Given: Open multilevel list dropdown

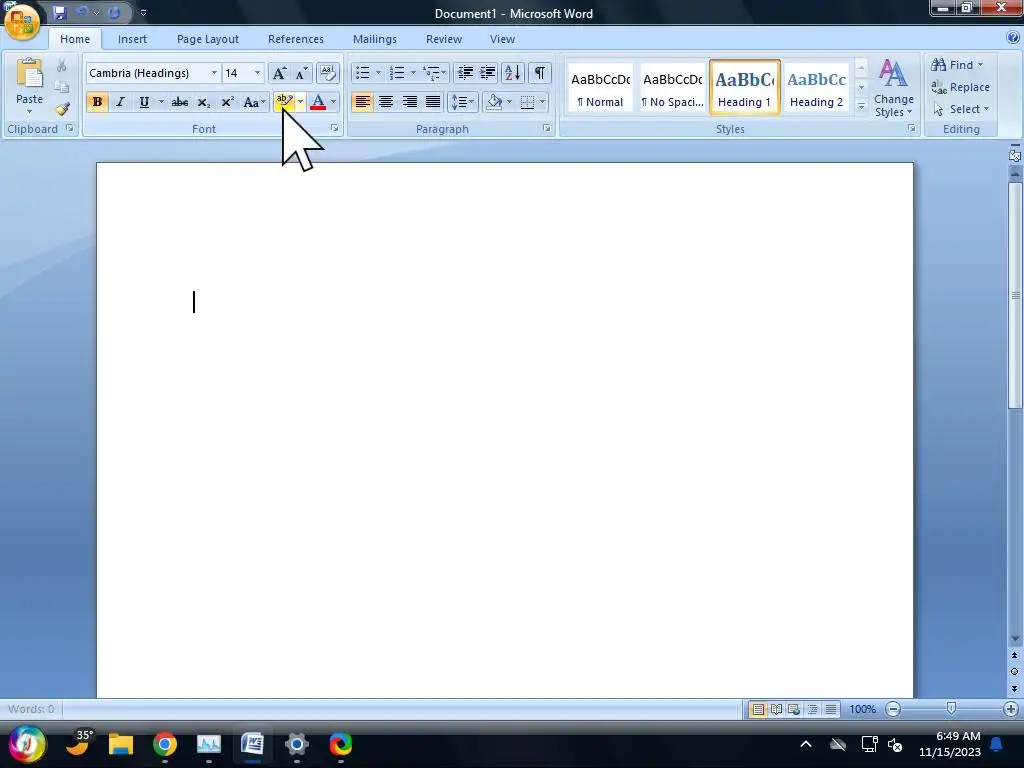Looking at the screenshot, I should click(x=435, y=72).
